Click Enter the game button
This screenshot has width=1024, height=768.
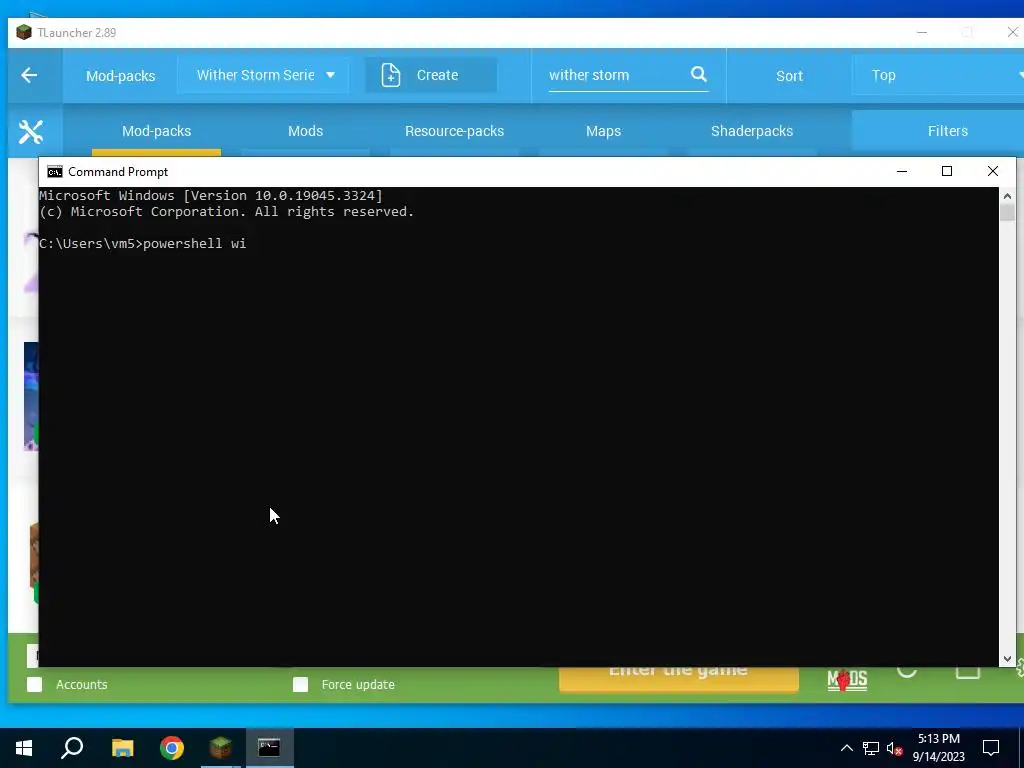point(679,679)
